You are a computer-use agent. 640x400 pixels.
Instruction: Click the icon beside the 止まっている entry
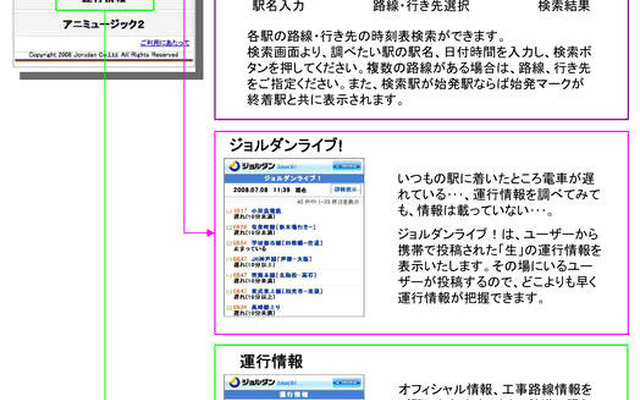coord(229,244)
